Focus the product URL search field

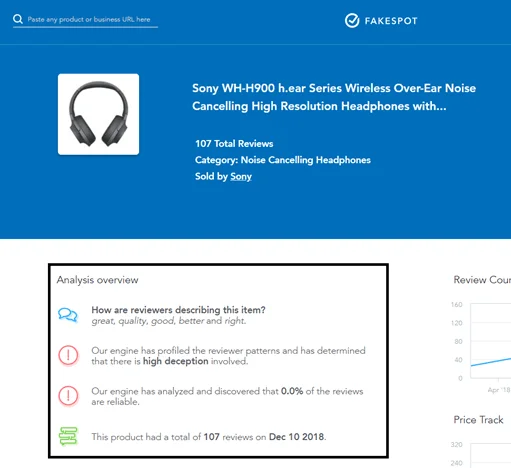click(85, 20)
